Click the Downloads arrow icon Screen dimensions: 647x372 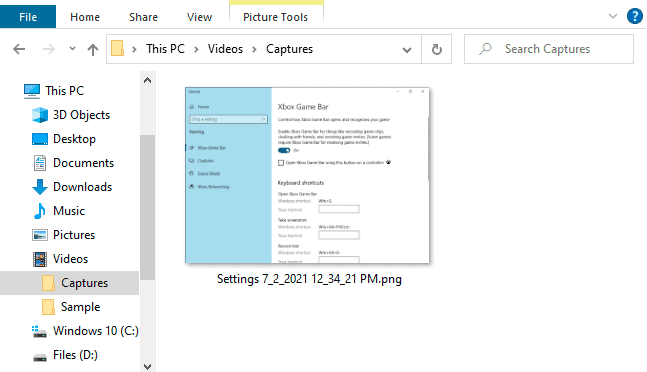click(40, 187)
